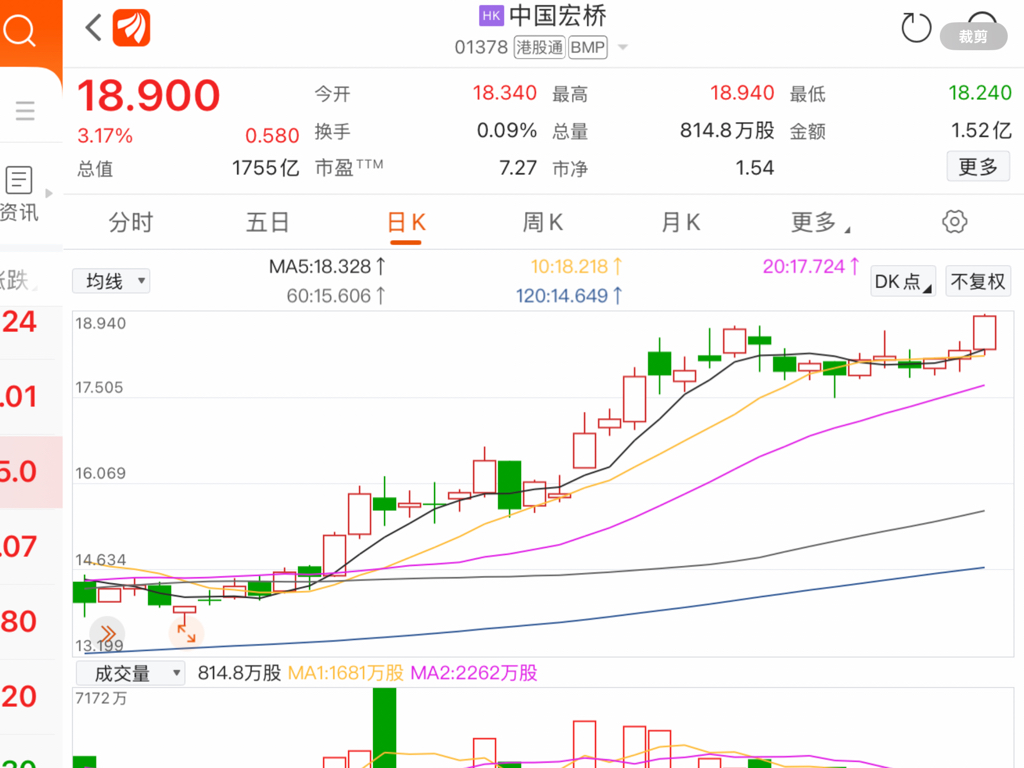Open the 均线 indicator dropdown
This screenshot has width=1024, height=768.
click(x=111, y=281)
